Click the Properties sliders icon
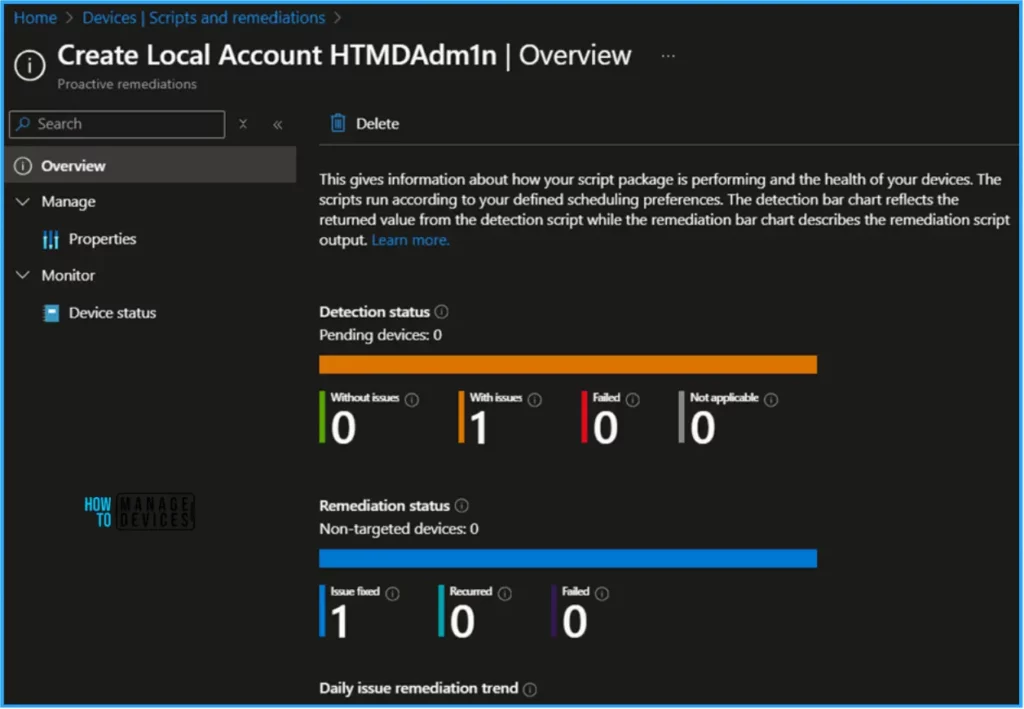Viewport: 1024px width, 709px height. [x=51, y=240]
